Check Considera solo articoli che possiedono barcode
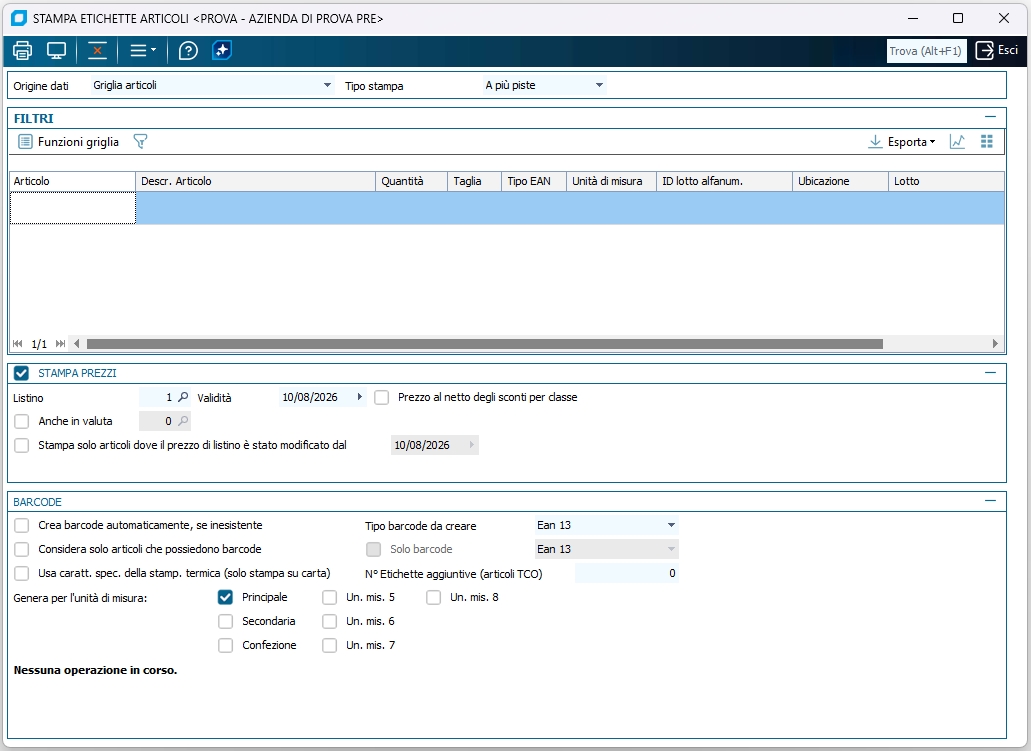Screen dimensions: 1031x751 click(x=22, y=550)
